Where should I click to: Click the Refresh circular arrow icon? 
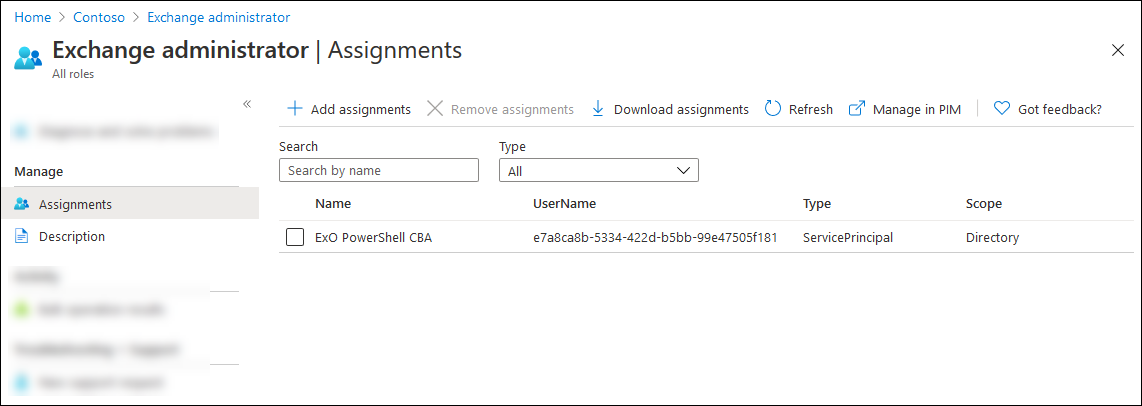773,109
